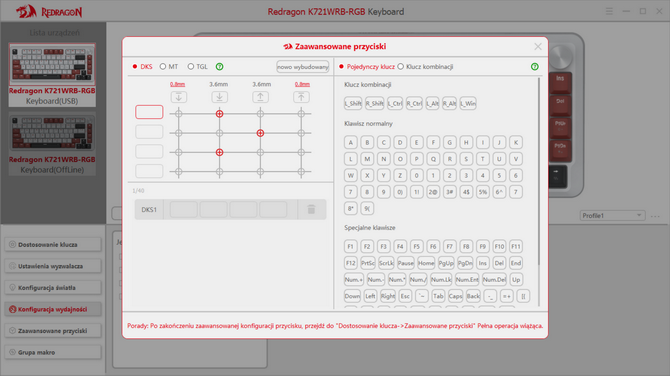The image size is (670, 376).
Task: Choose the A key button
Action: (x=350, y=142)
